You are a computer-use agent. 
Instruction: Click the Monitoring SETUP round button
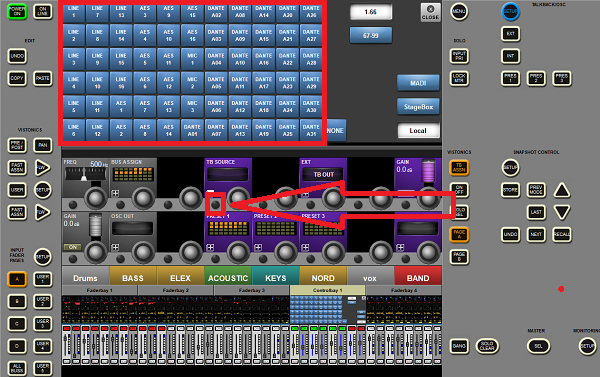tap(587, 346)
